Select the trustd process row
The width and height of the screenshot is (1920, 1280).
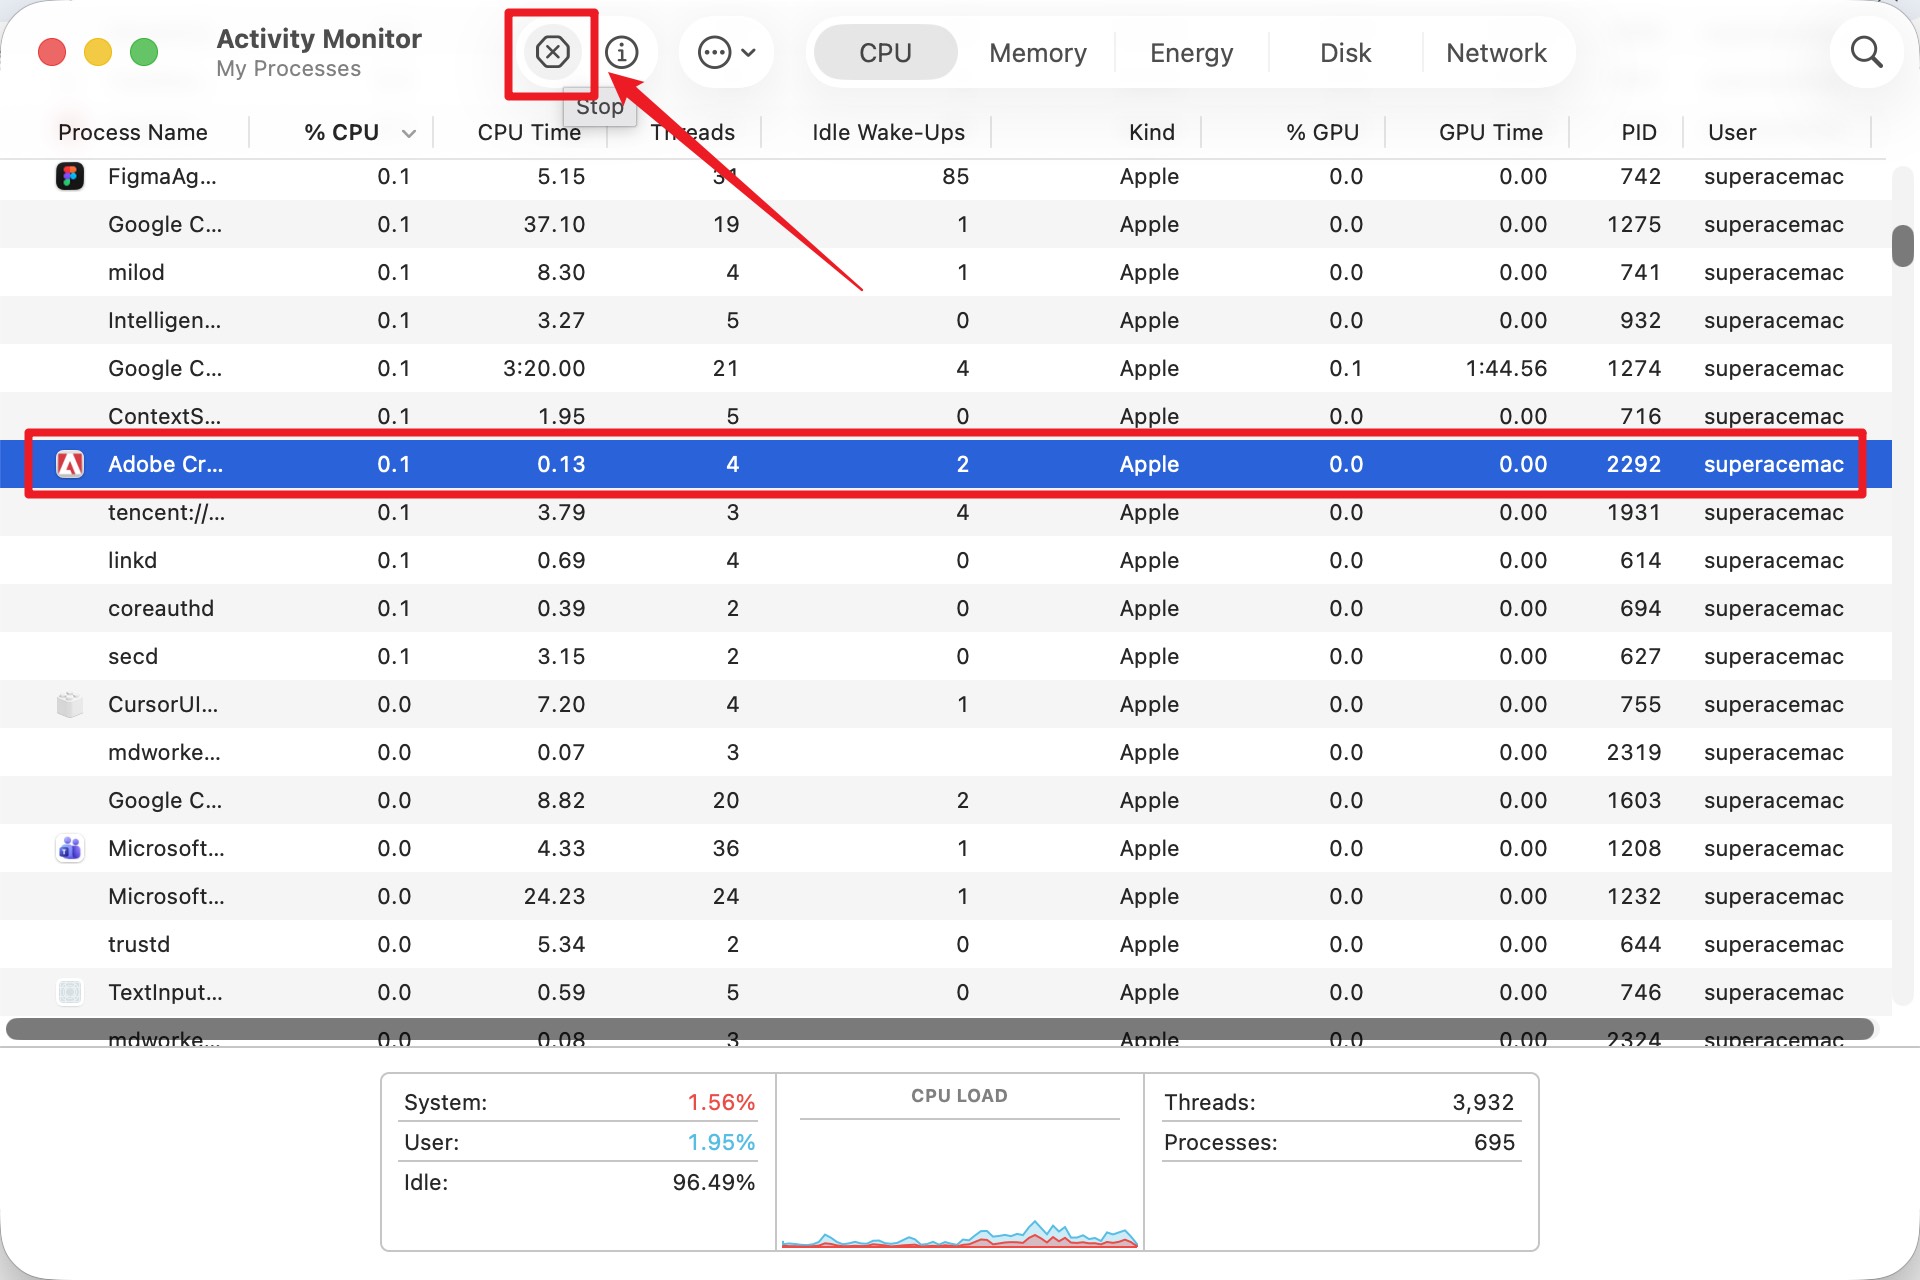pyautogui.click(x=946, y=944)
